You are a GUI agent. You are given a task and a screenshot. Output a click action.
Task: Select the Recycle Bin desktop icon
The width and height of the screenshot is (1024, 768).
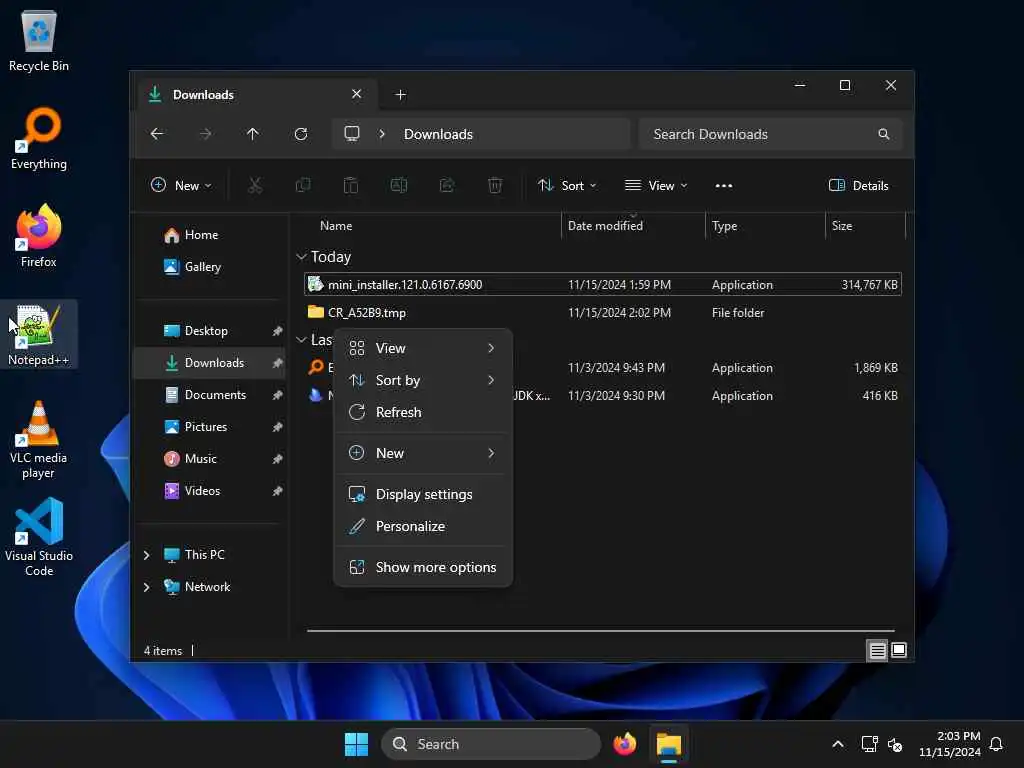39,40
